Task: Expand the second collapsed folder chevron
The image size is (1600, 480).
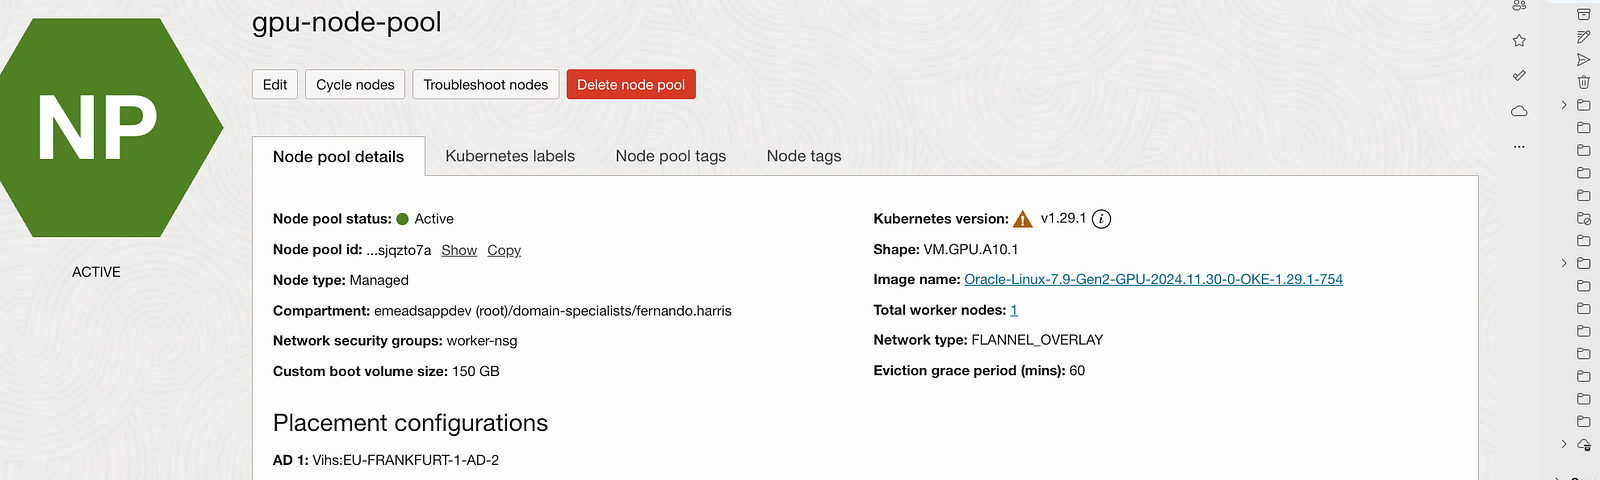Action: (1564, 263)
